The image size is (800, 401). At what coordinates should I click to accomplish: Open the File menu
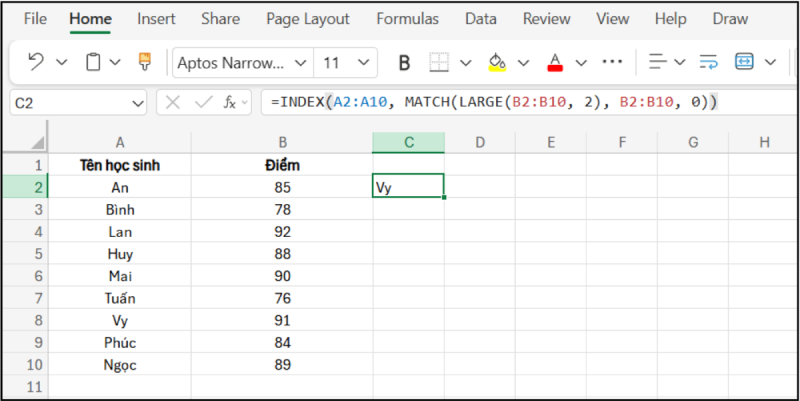35,18
